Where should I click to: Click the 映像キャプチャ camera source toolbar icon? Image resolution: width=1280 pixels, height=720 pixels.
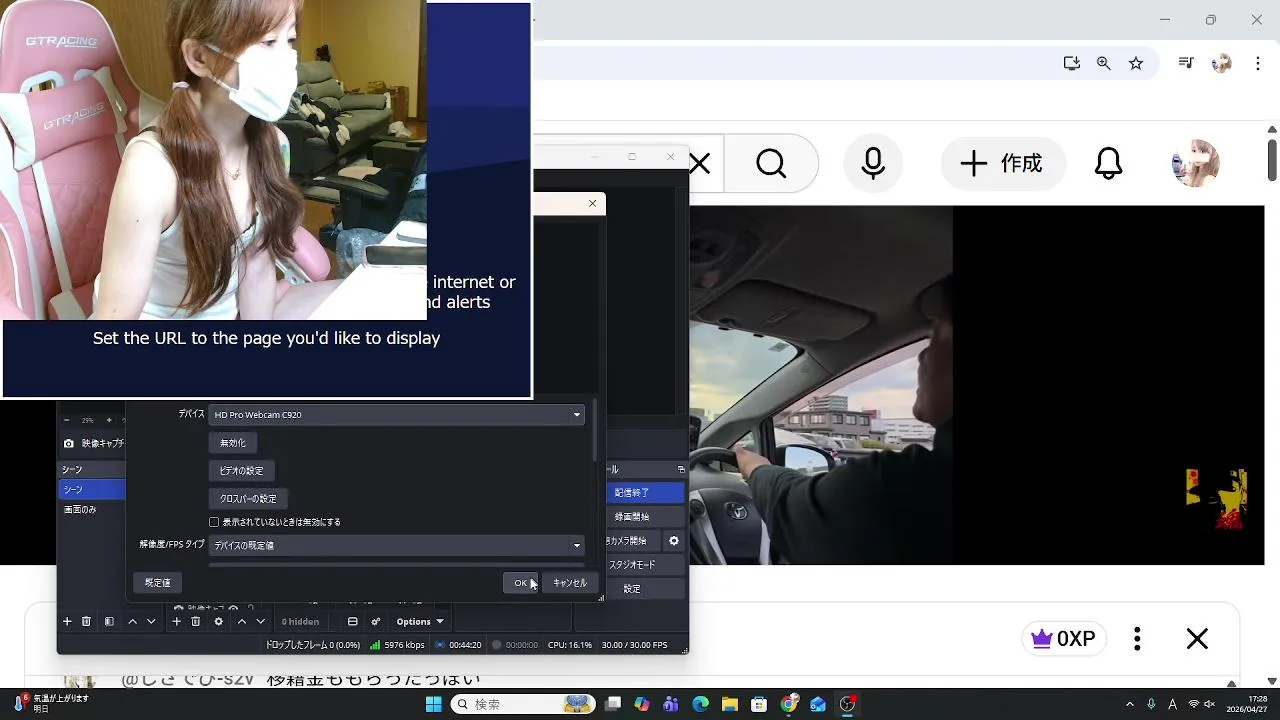[x=68, y=443]
